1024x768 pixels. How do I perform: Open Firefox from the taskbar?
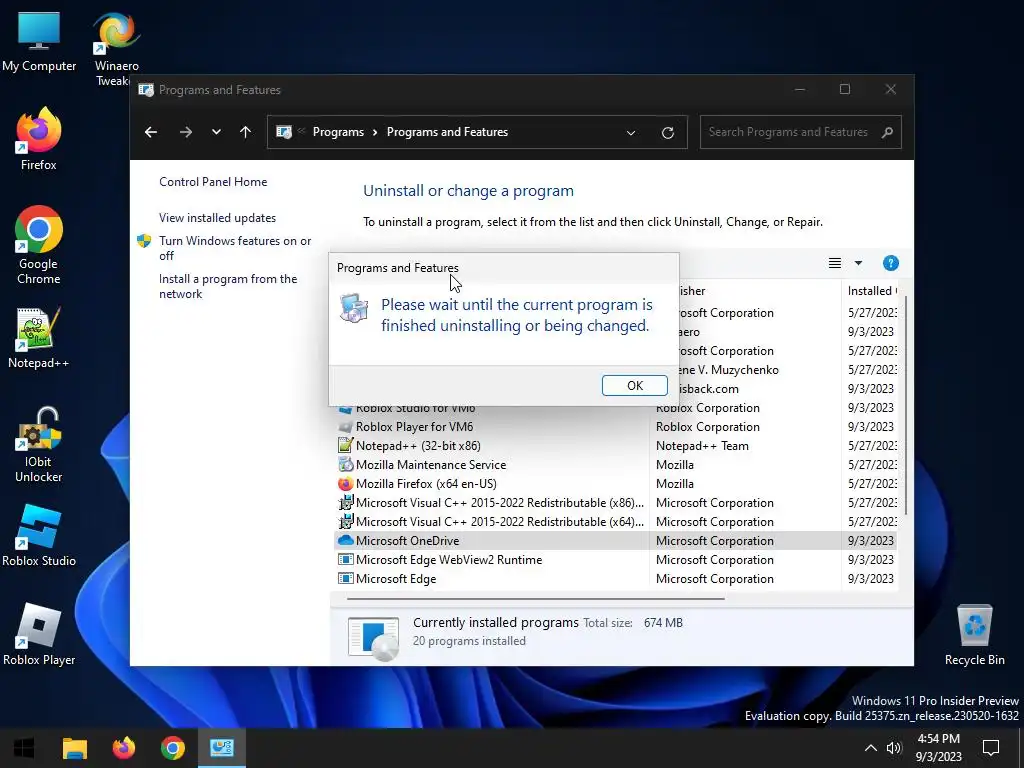pyautogui.click(x=123, y=748)
